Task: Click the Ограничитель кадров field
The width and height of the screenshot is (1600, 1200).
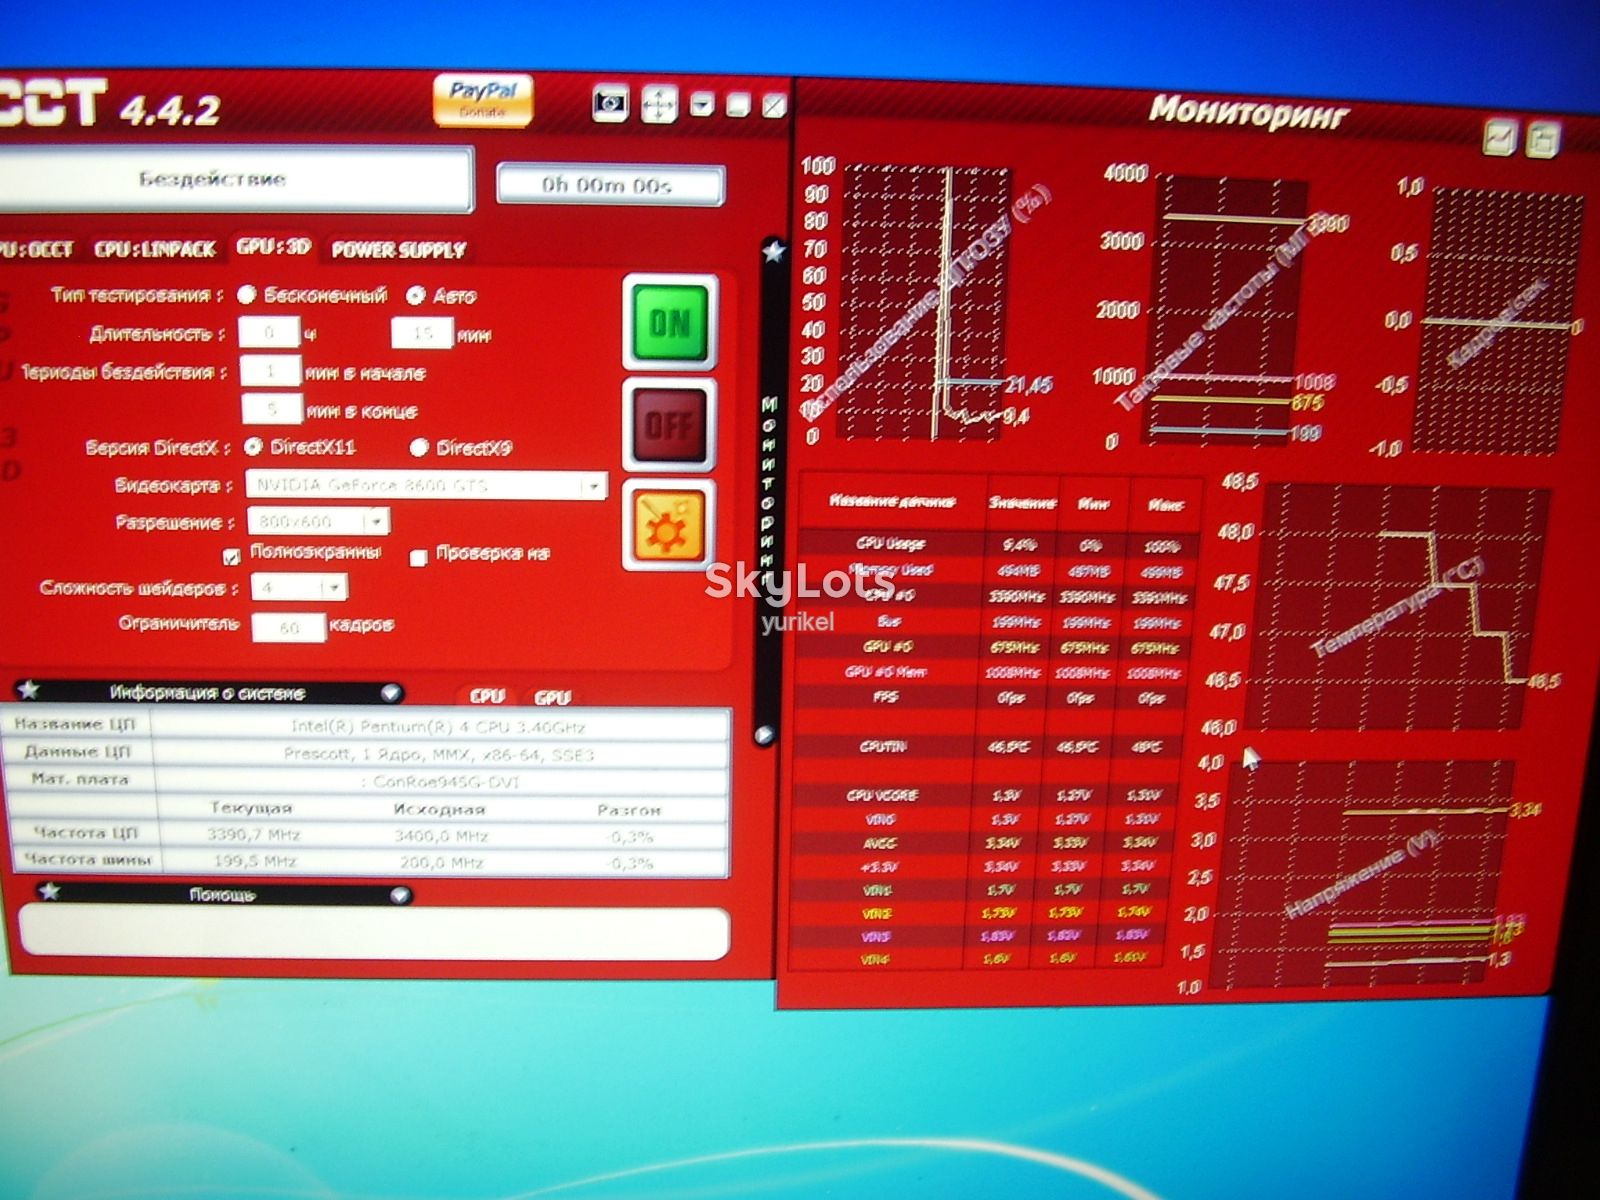Action: tap(290, 627)
